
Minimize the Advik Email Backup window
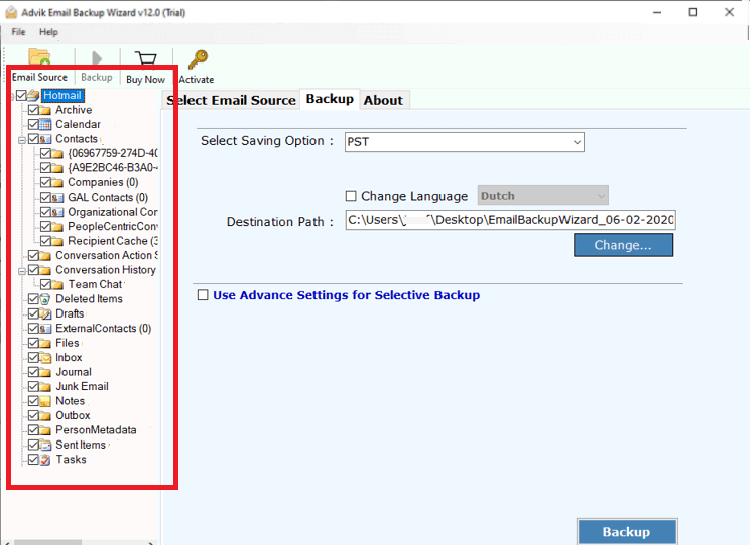coord(657,12)
